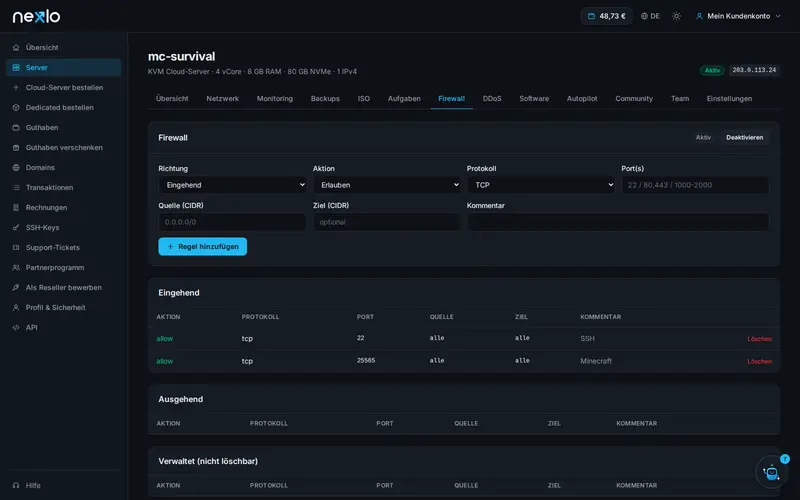800x500 pixels.
Task: Switch to the Monitoring tab
Action: 274,98
